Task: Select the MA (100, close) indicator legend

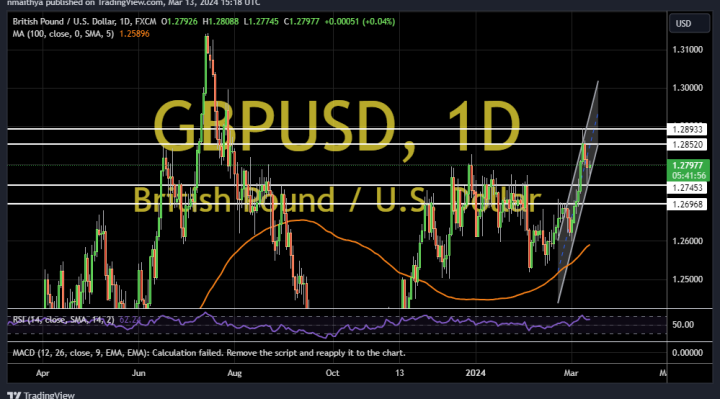Action: tap(63, 34)
